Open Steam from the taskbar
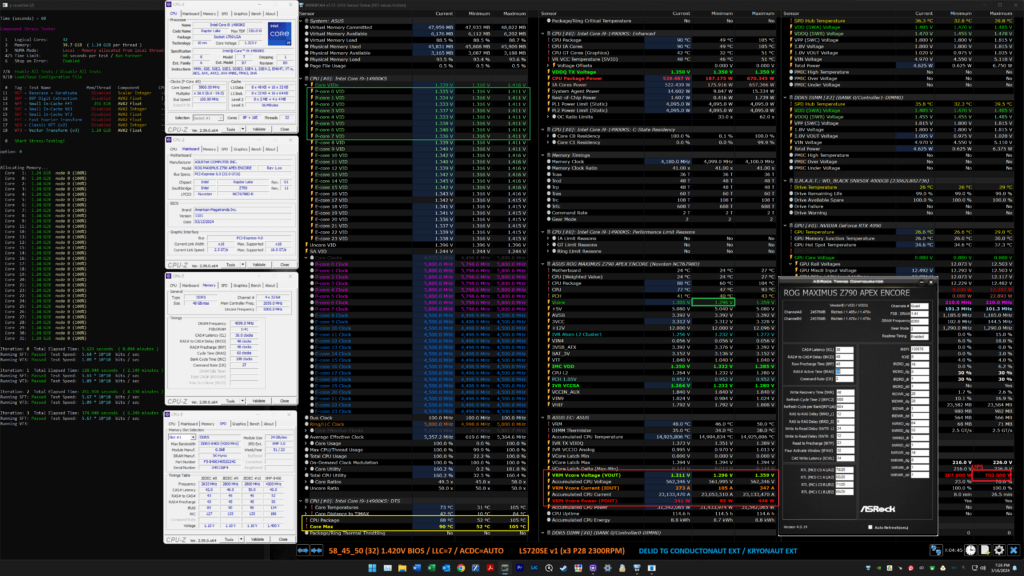 pyautogui.click(x=563, y=568)
